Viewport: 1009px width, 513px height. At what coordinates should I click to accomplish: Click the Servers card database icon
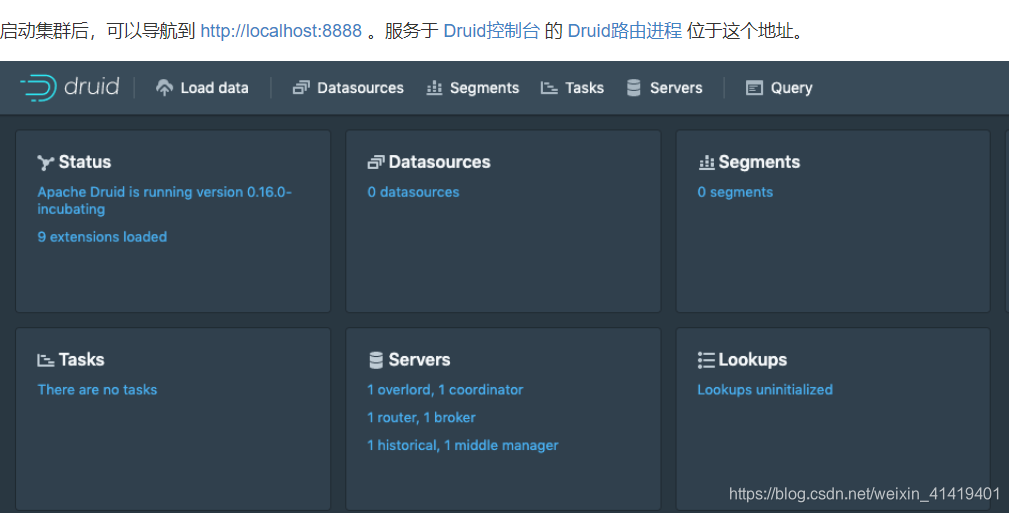(x=376, y=360)
